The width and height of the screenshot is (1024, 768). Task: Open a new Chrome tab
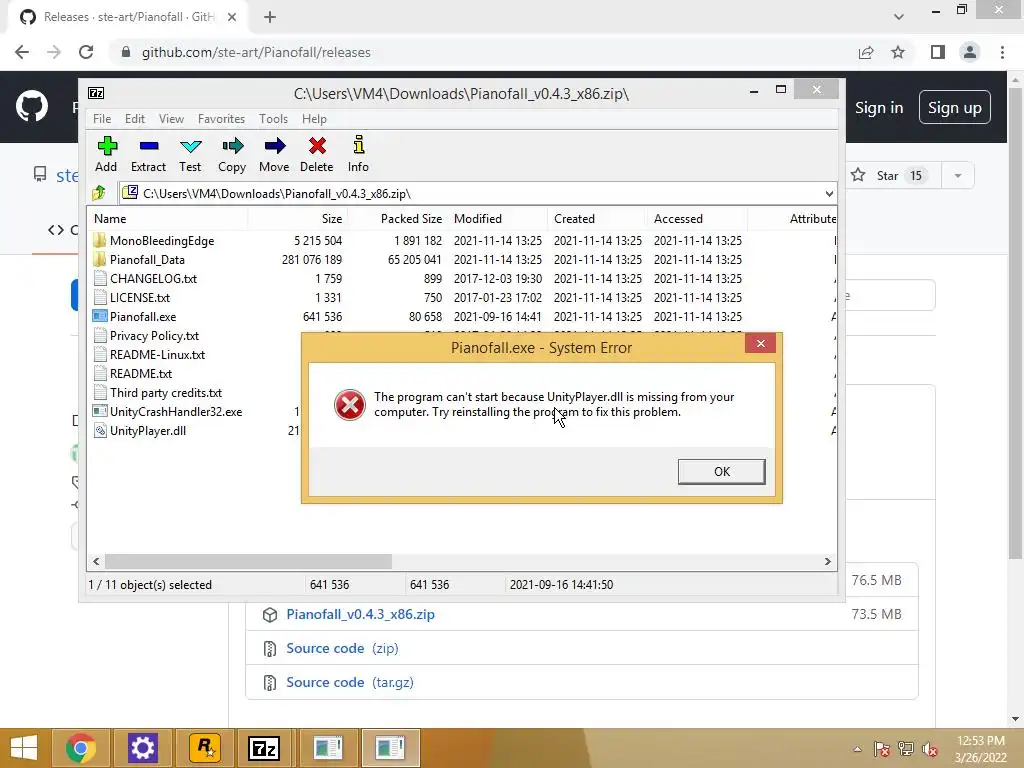tap(270, 17)
